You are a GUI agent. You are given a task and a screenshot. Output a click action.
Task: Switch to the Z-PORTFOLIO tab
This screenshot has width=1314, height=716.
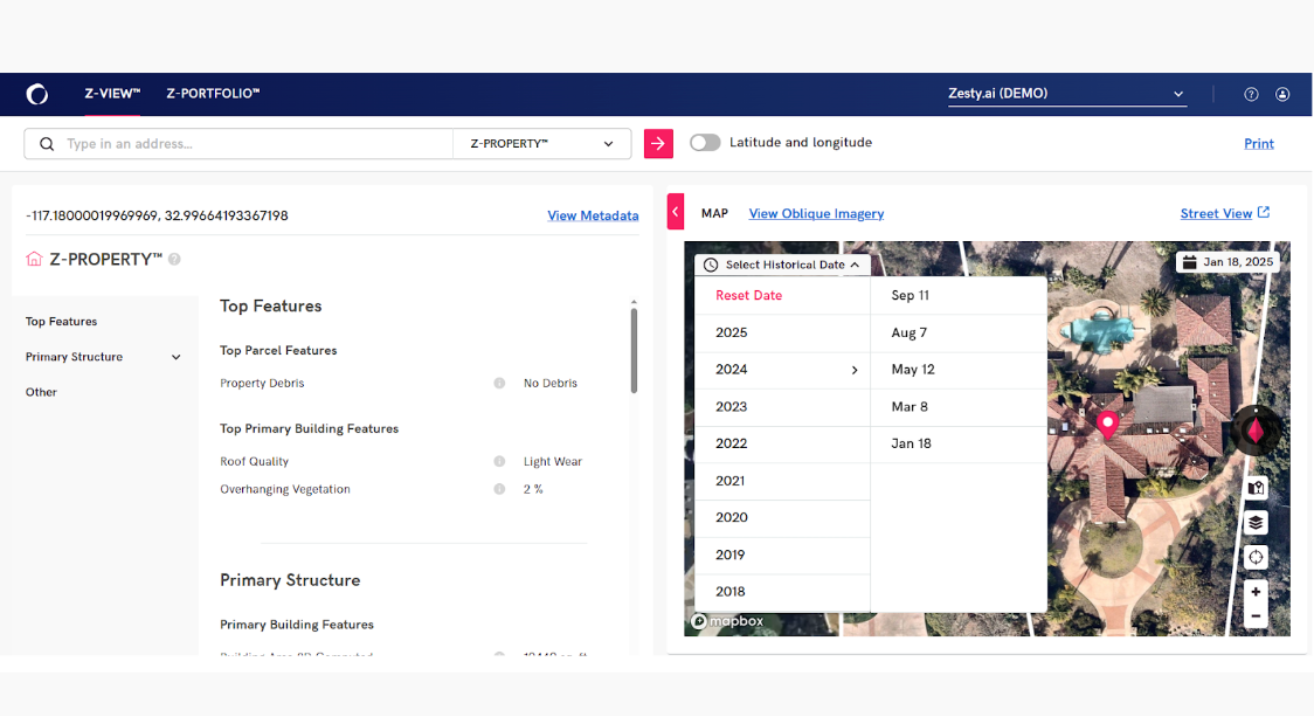213,93
